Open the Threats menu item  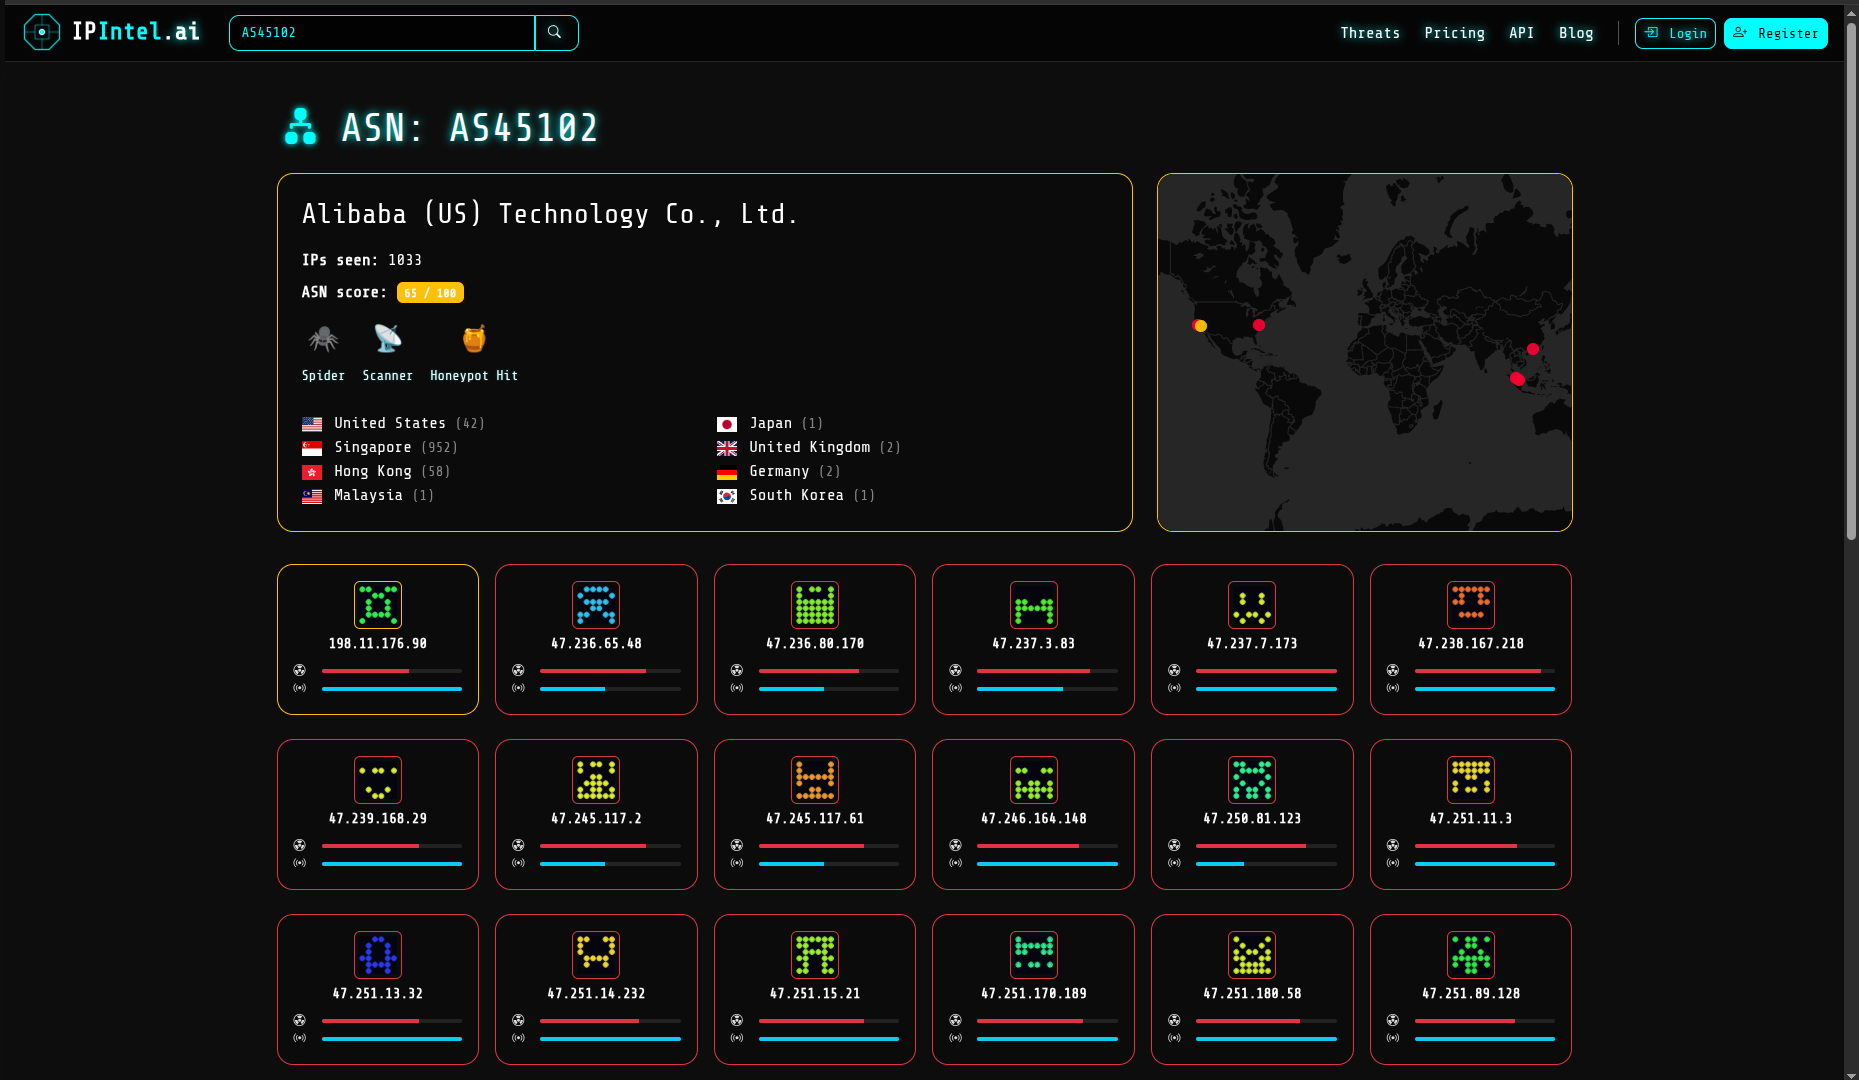tap(1370, 32)
